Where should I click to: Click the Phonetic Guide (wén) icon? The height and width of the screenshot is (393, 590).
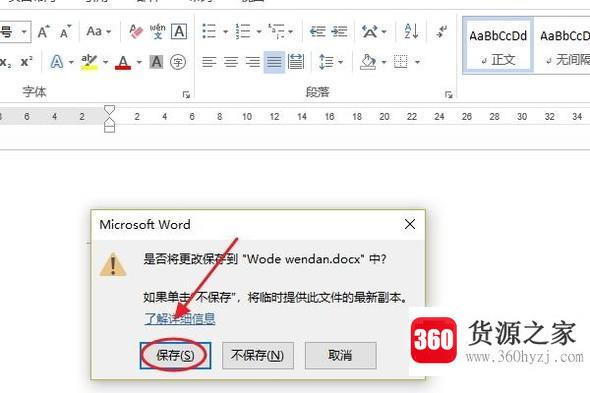pyautogui.click(x=157, y=32)
